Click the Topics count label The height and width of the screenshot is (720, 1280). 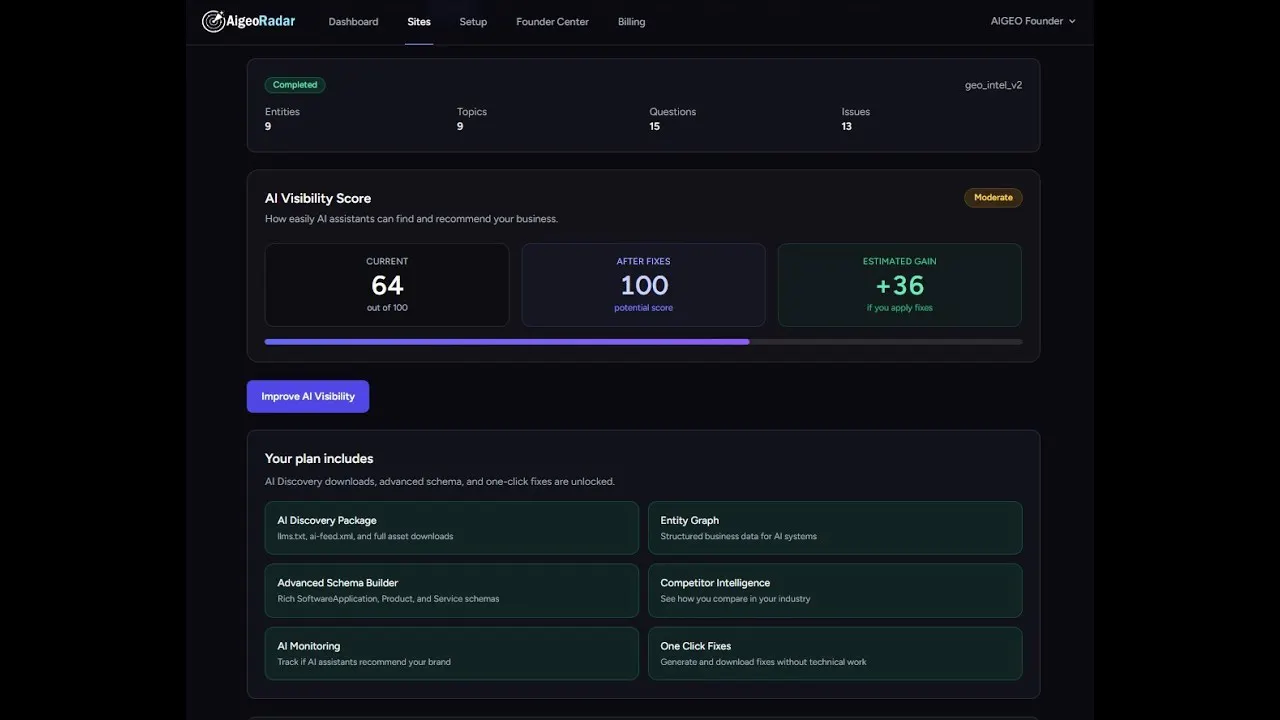click(x=472, y=112)
